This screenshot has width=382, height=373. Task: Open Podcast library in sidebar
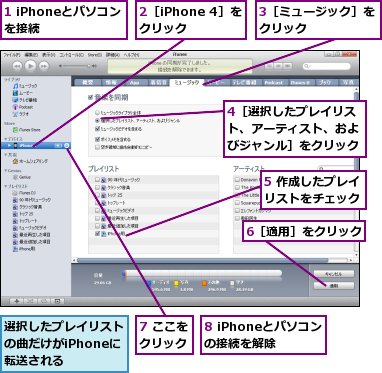point(23,107)
